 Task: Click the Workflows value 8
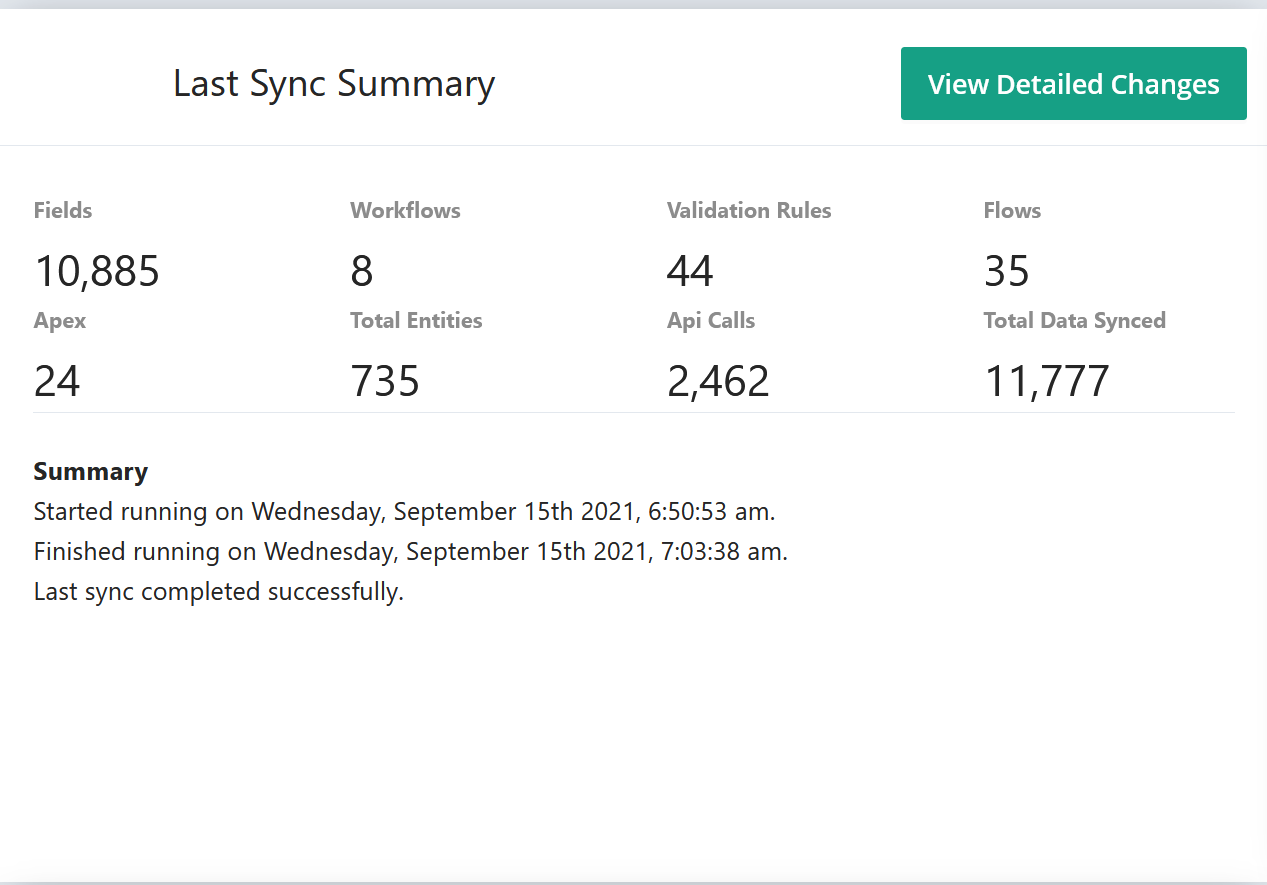[362, 271]
